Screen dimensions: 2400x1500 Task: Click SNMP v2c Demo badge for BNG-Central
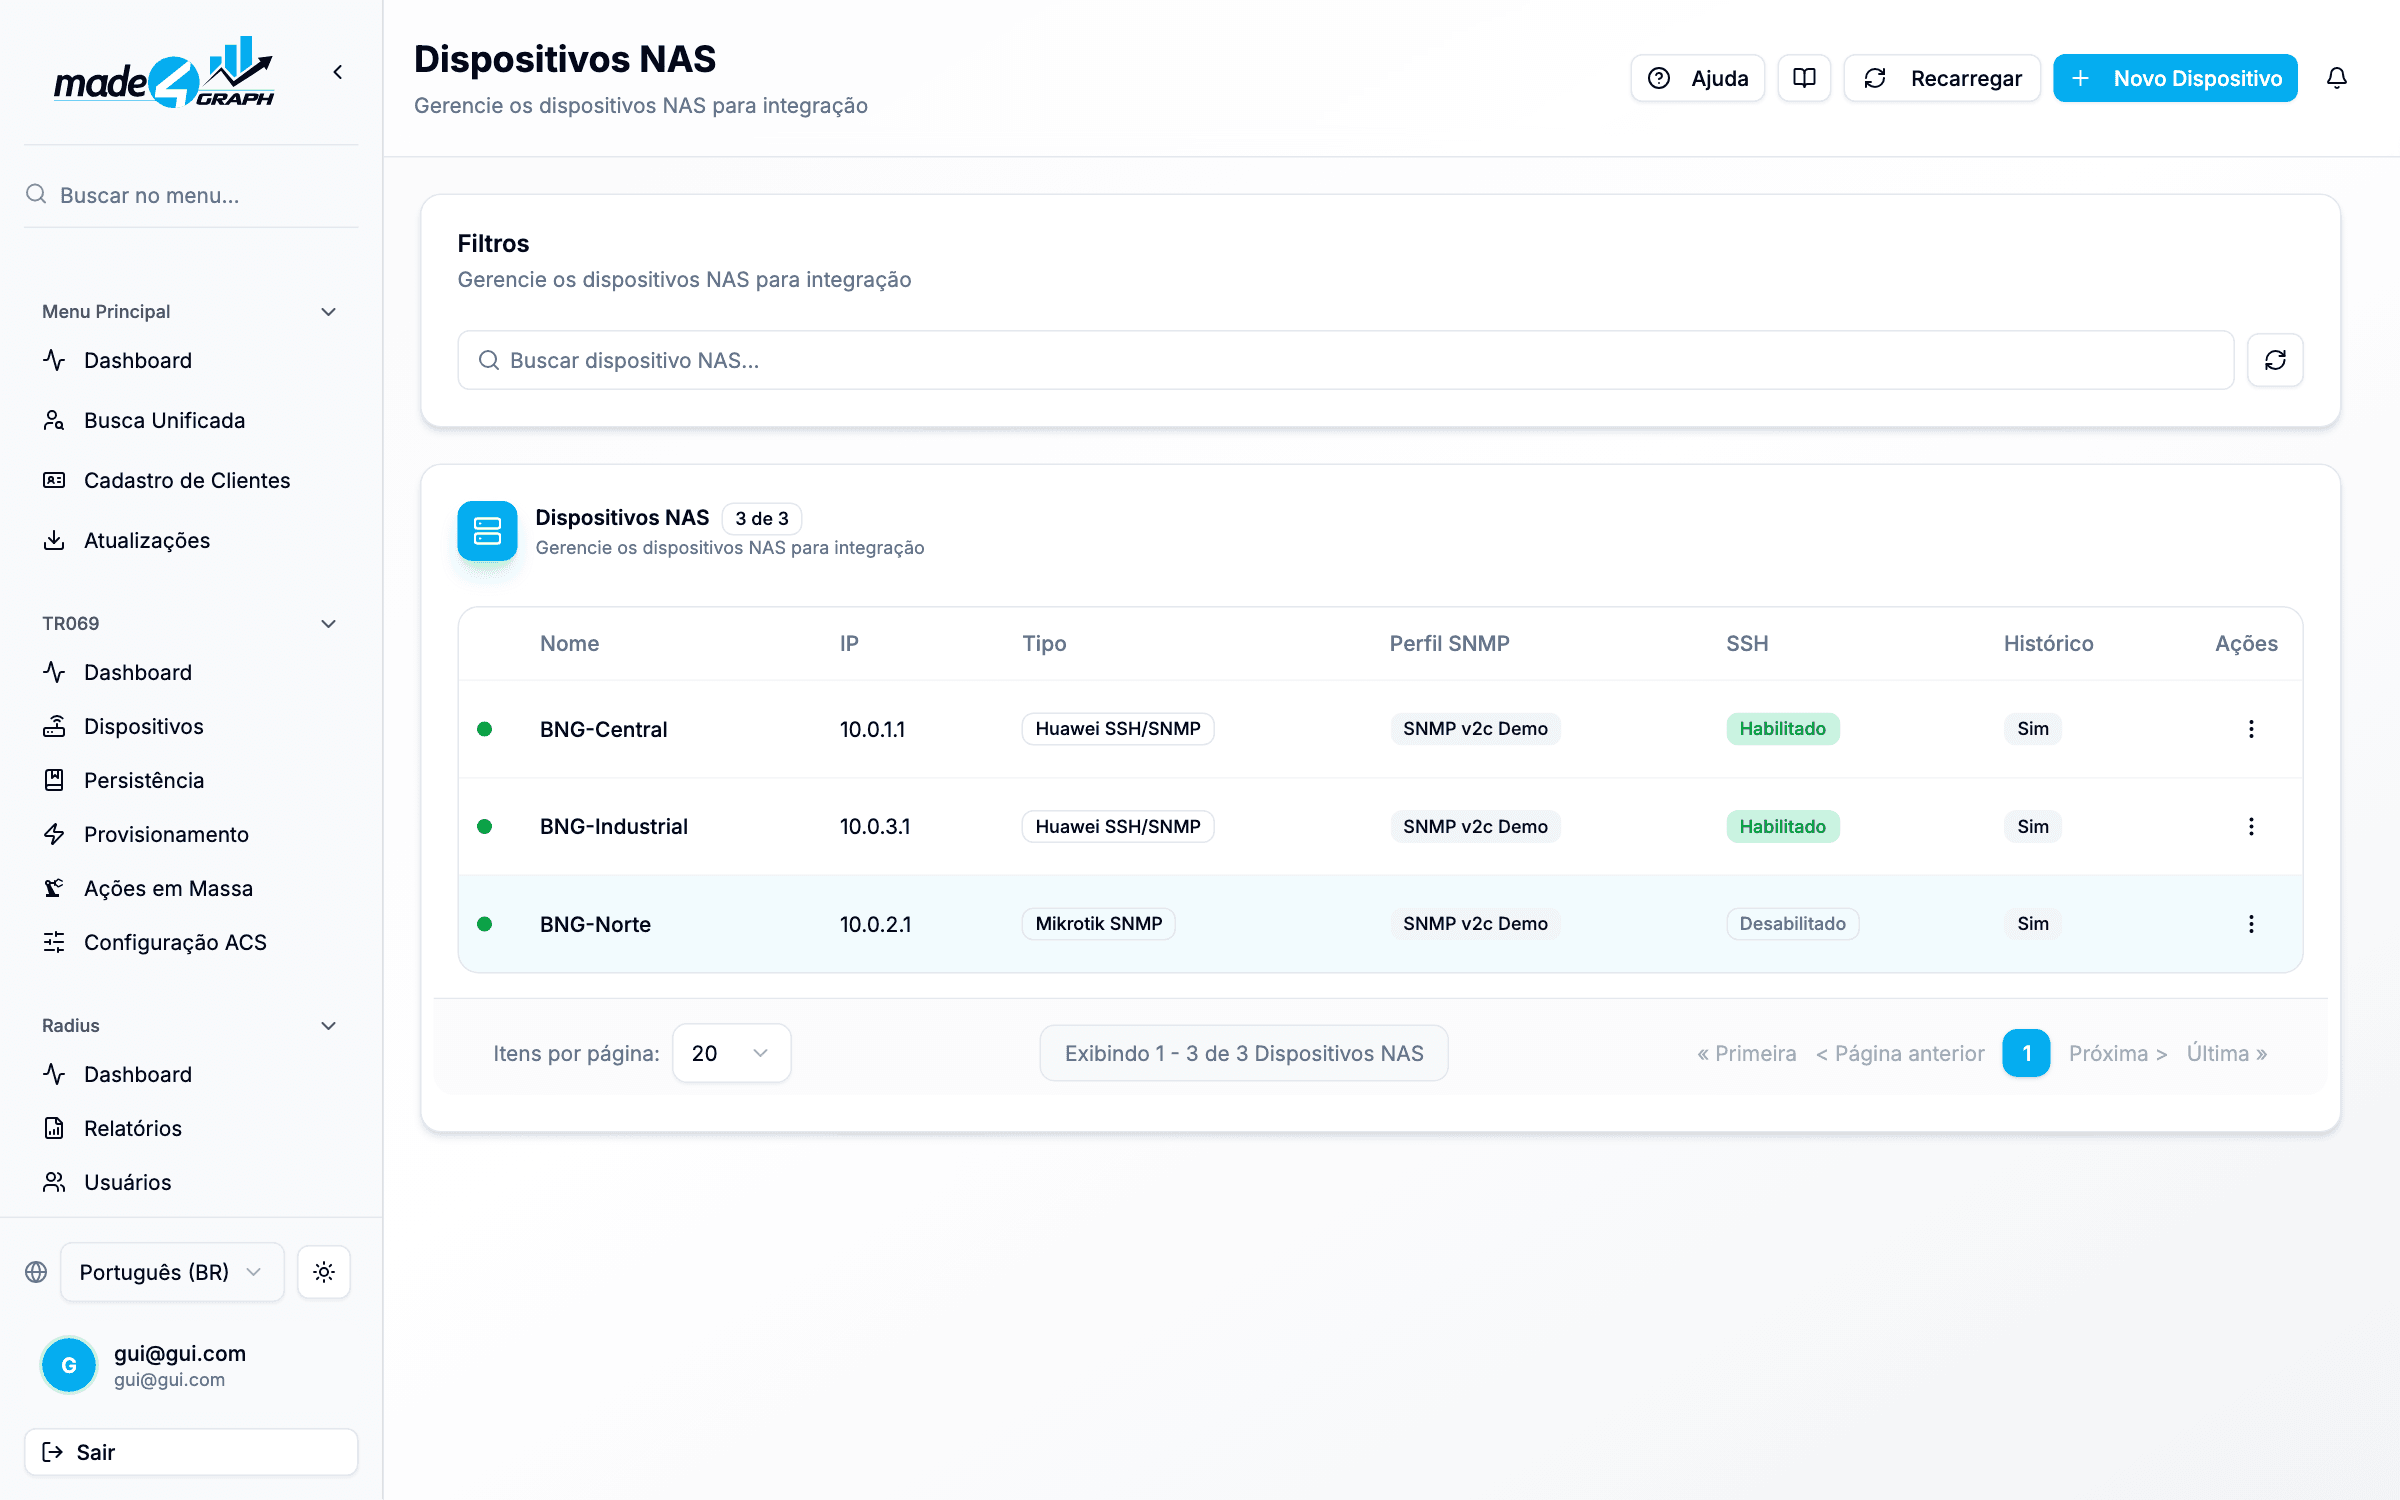click(x=1475, y=729)
